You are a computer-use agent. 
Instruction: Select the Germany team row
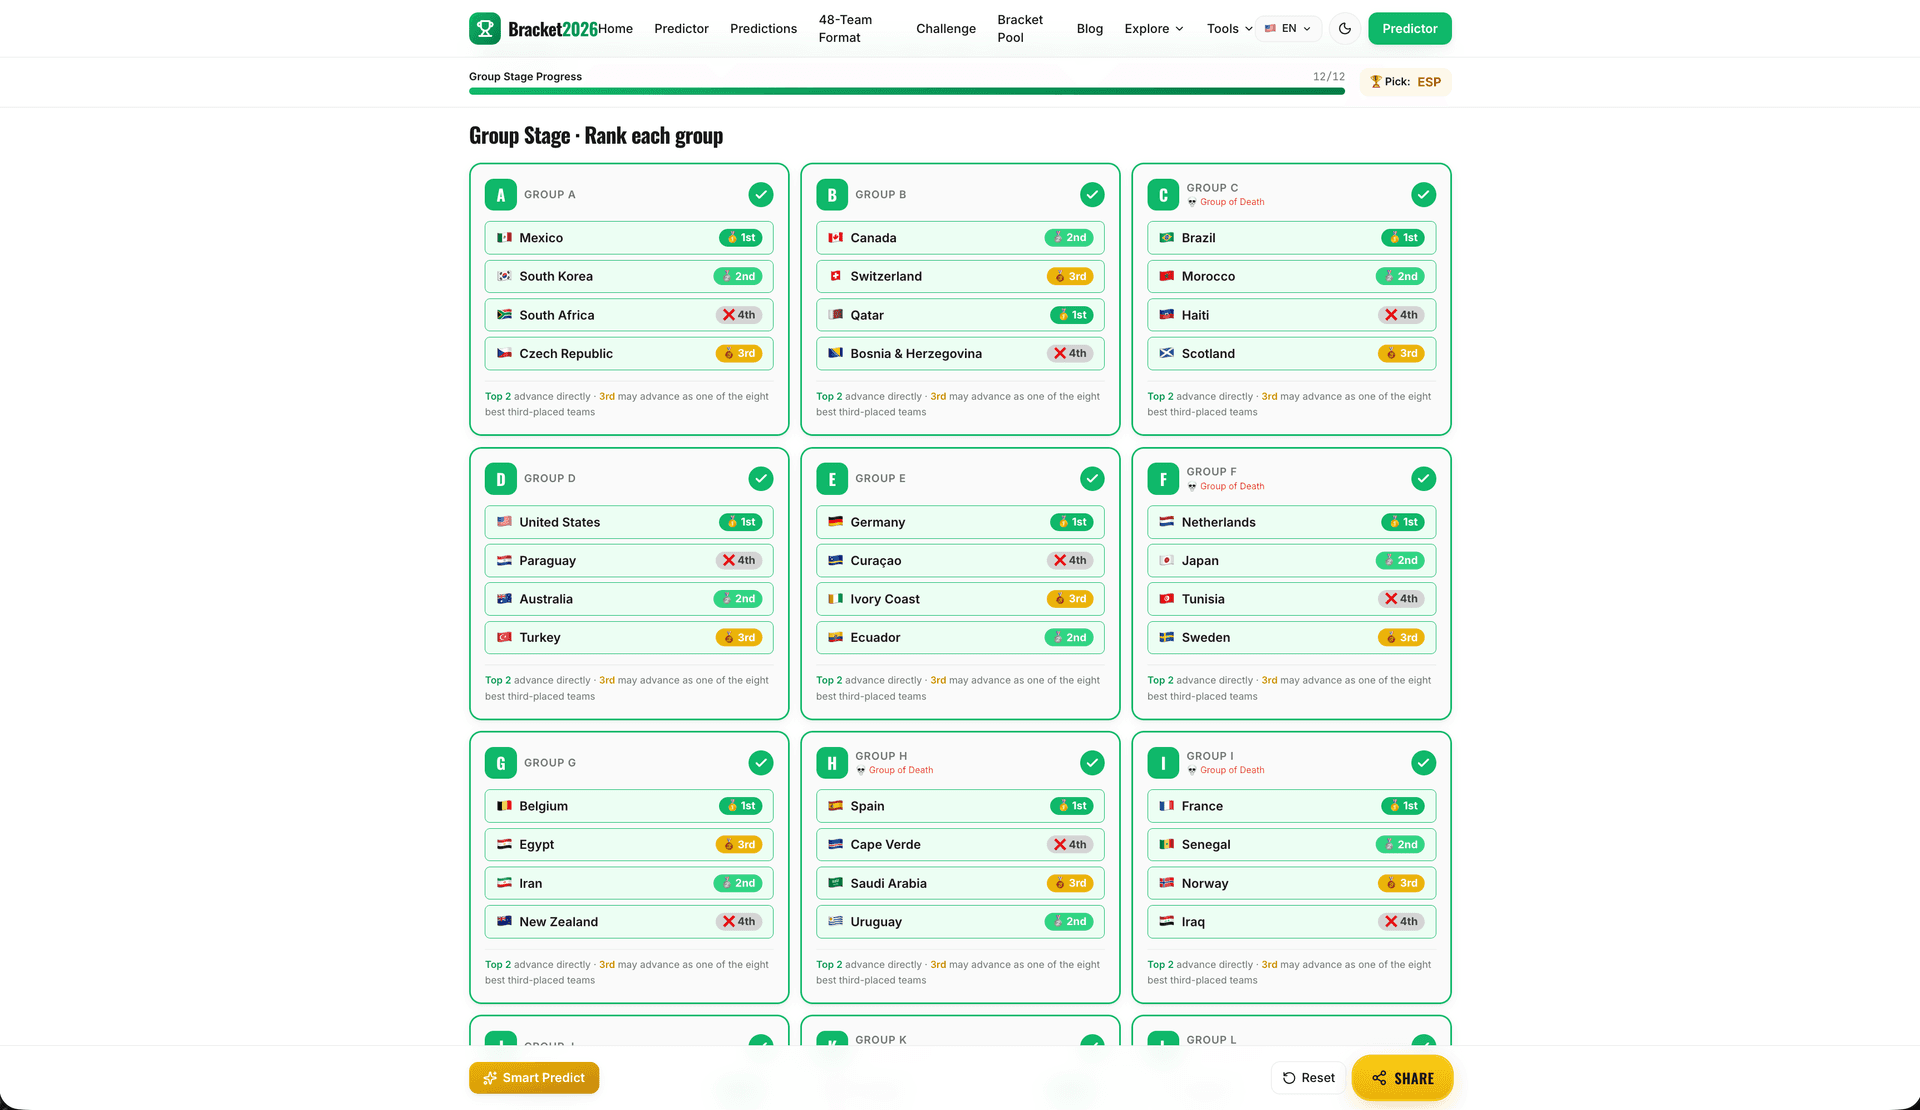coord(960,522)
